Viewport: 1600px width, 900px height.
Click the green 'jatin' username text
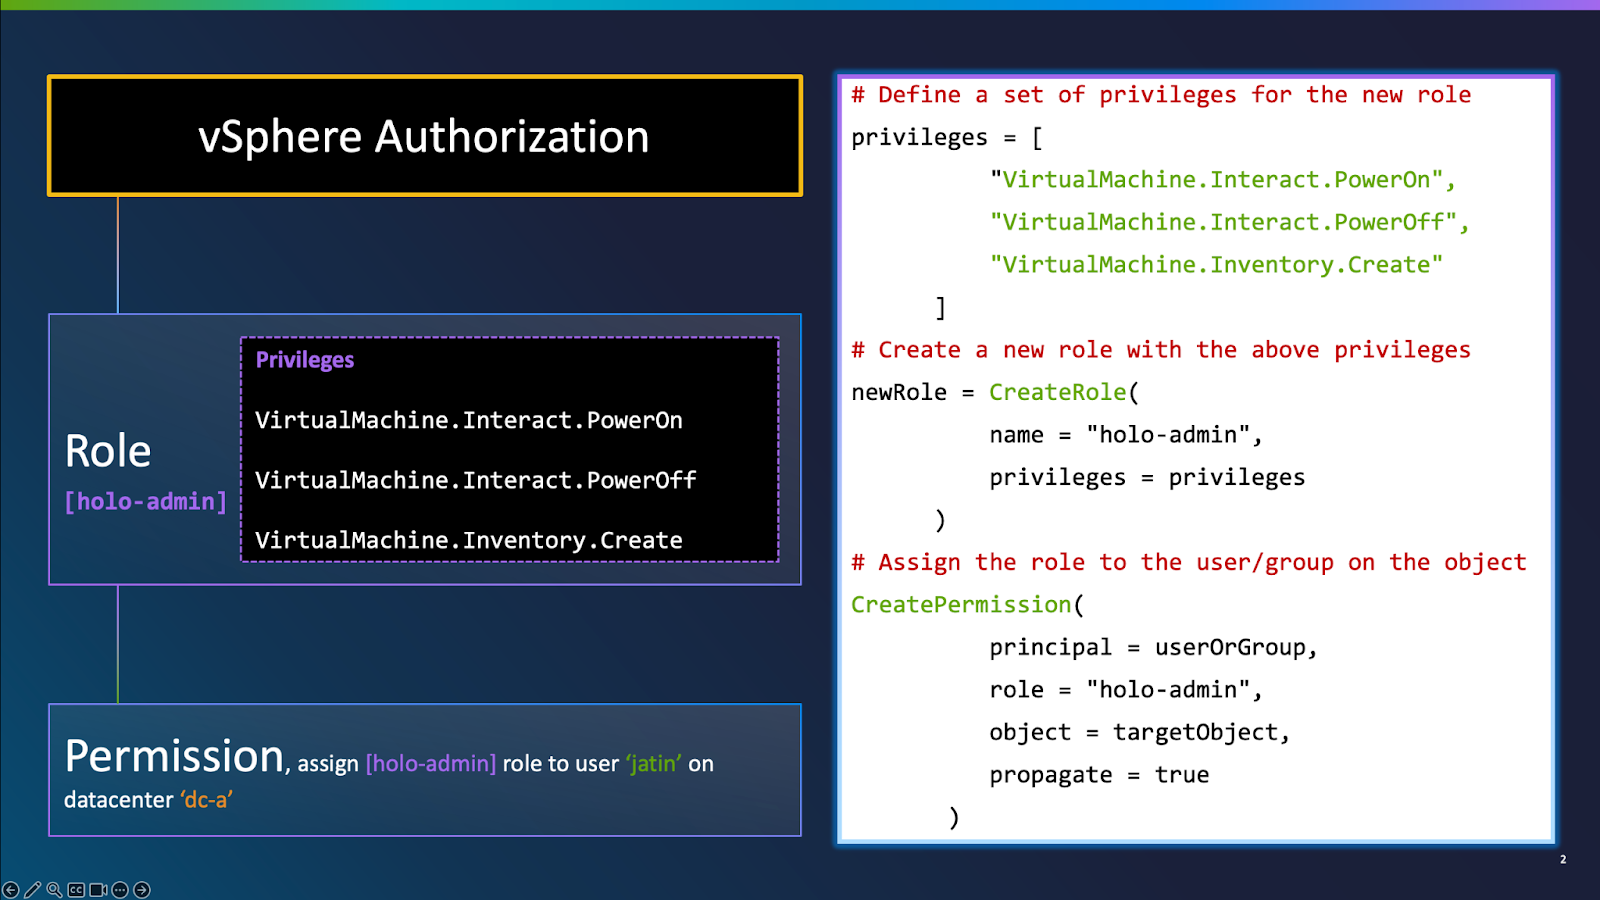(652, 763)
